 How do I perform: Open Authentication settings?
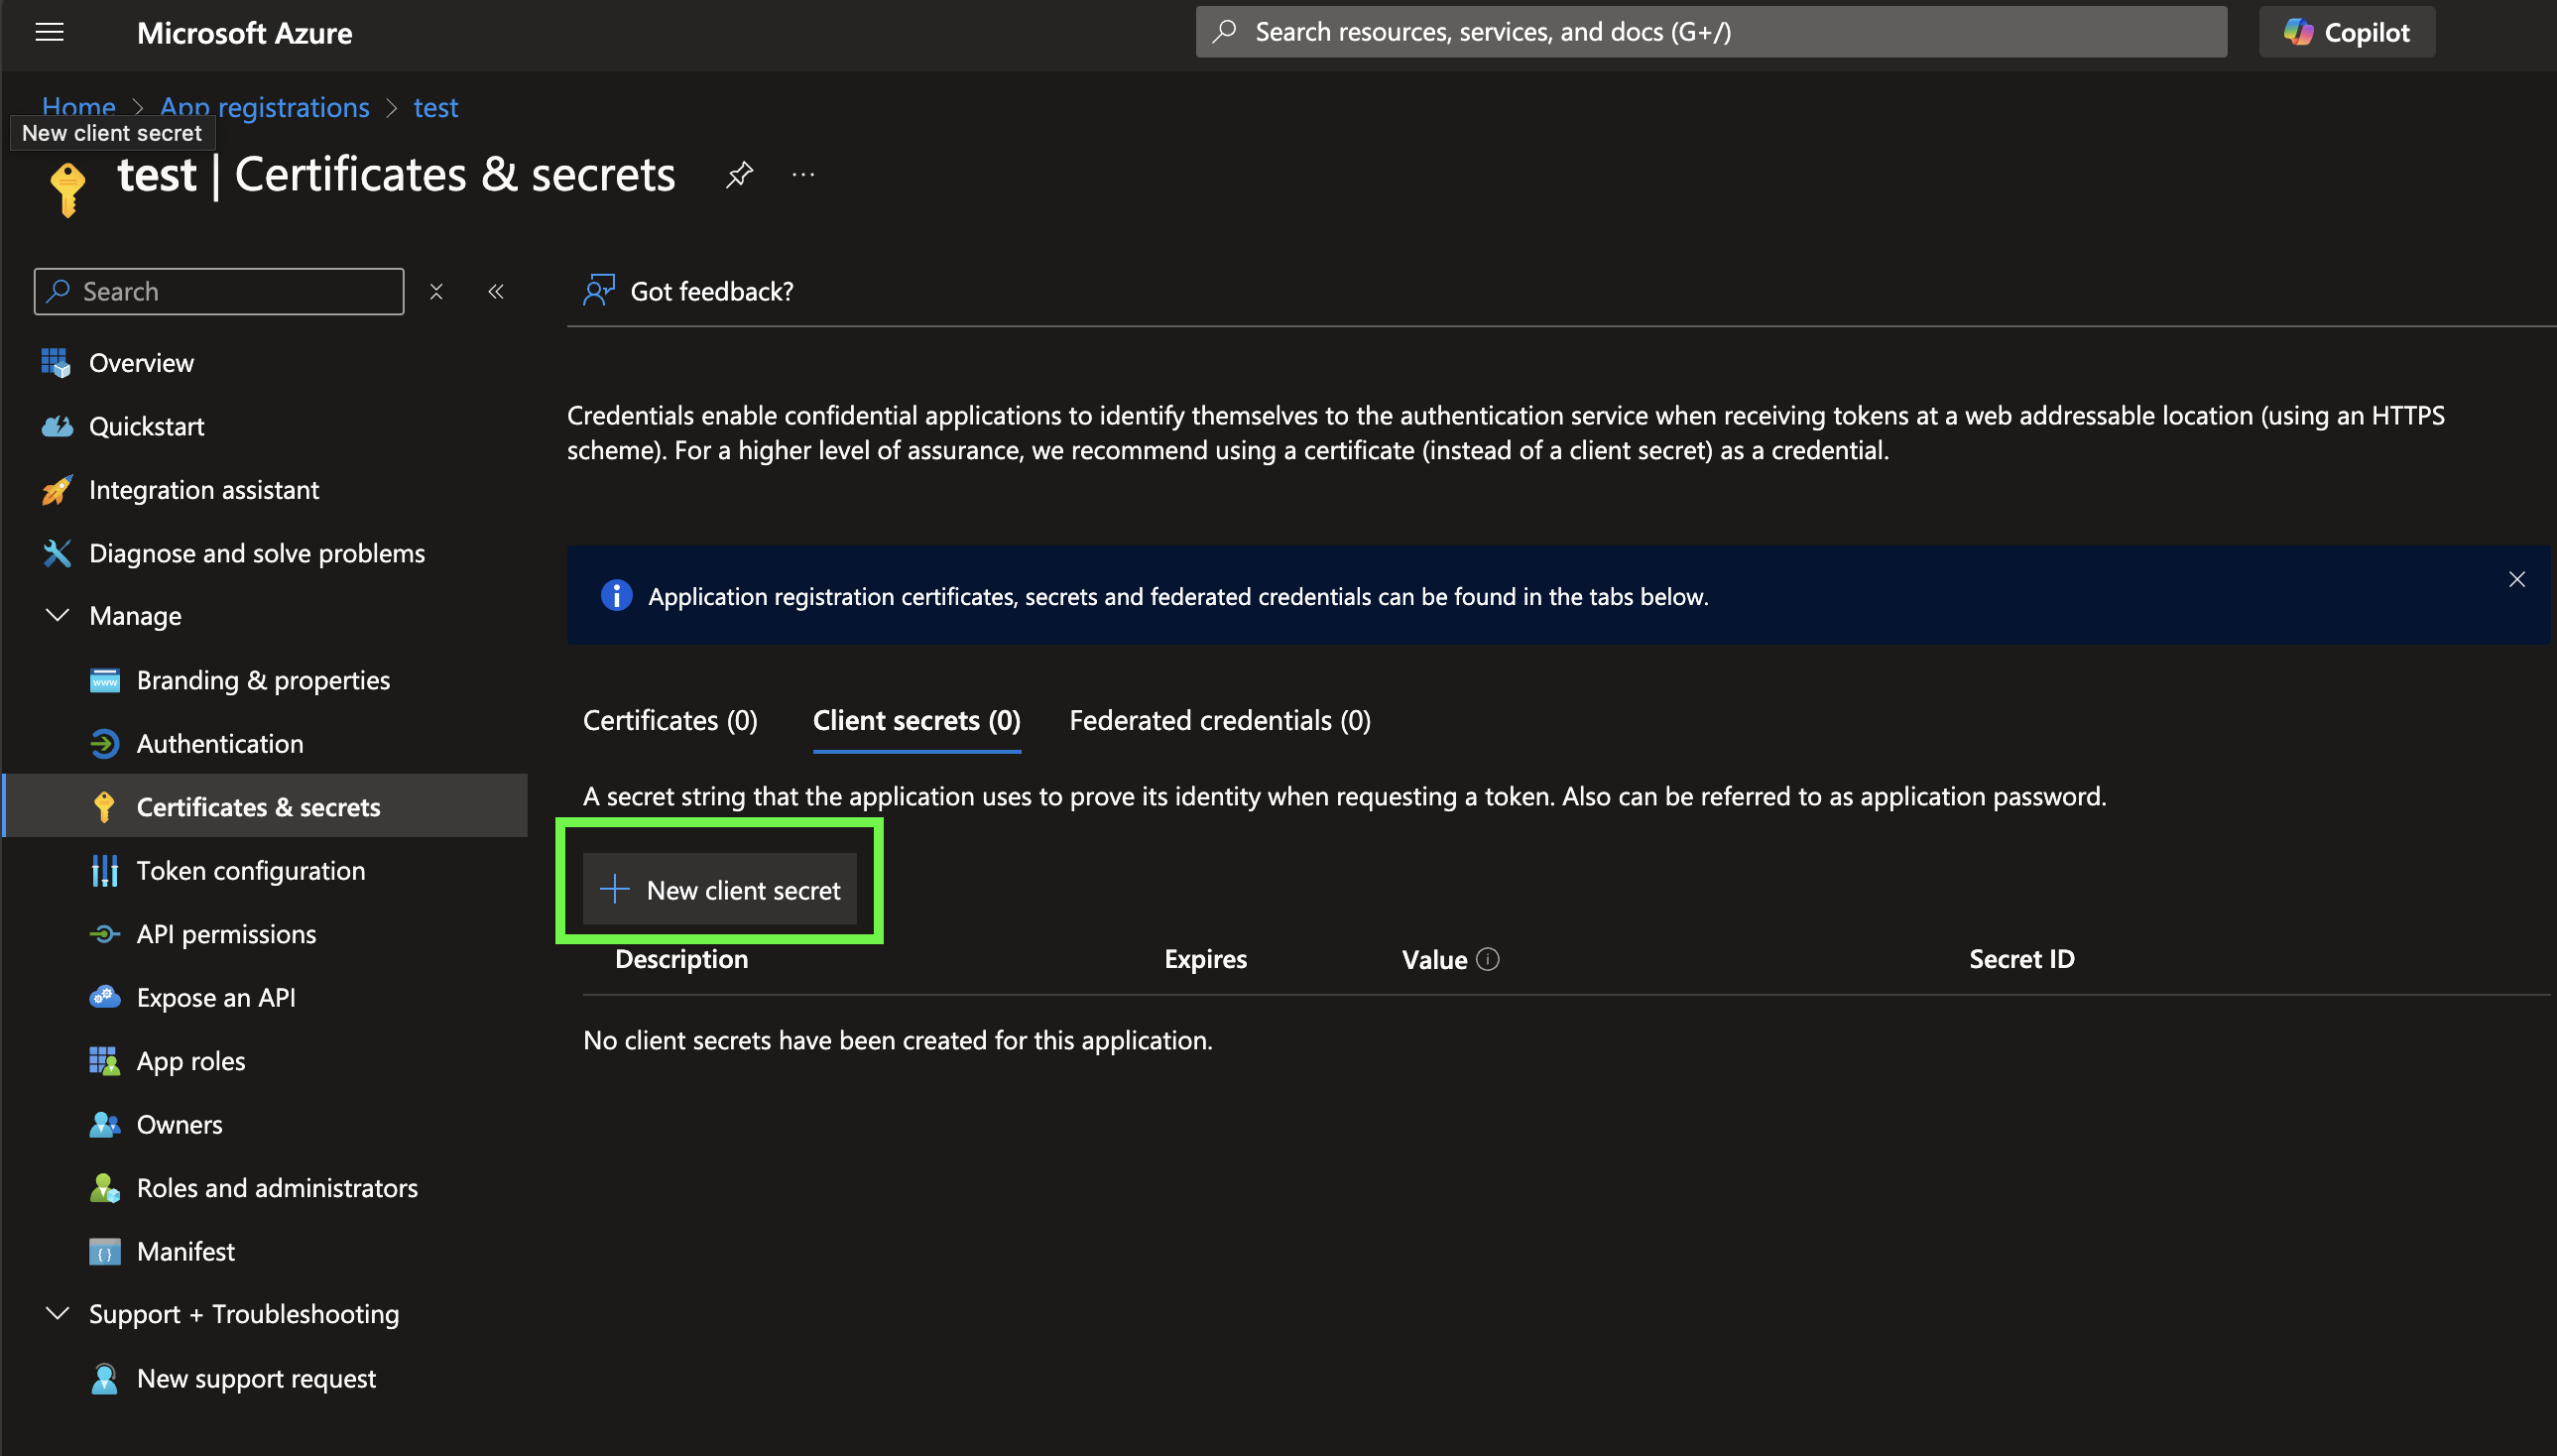220,744
